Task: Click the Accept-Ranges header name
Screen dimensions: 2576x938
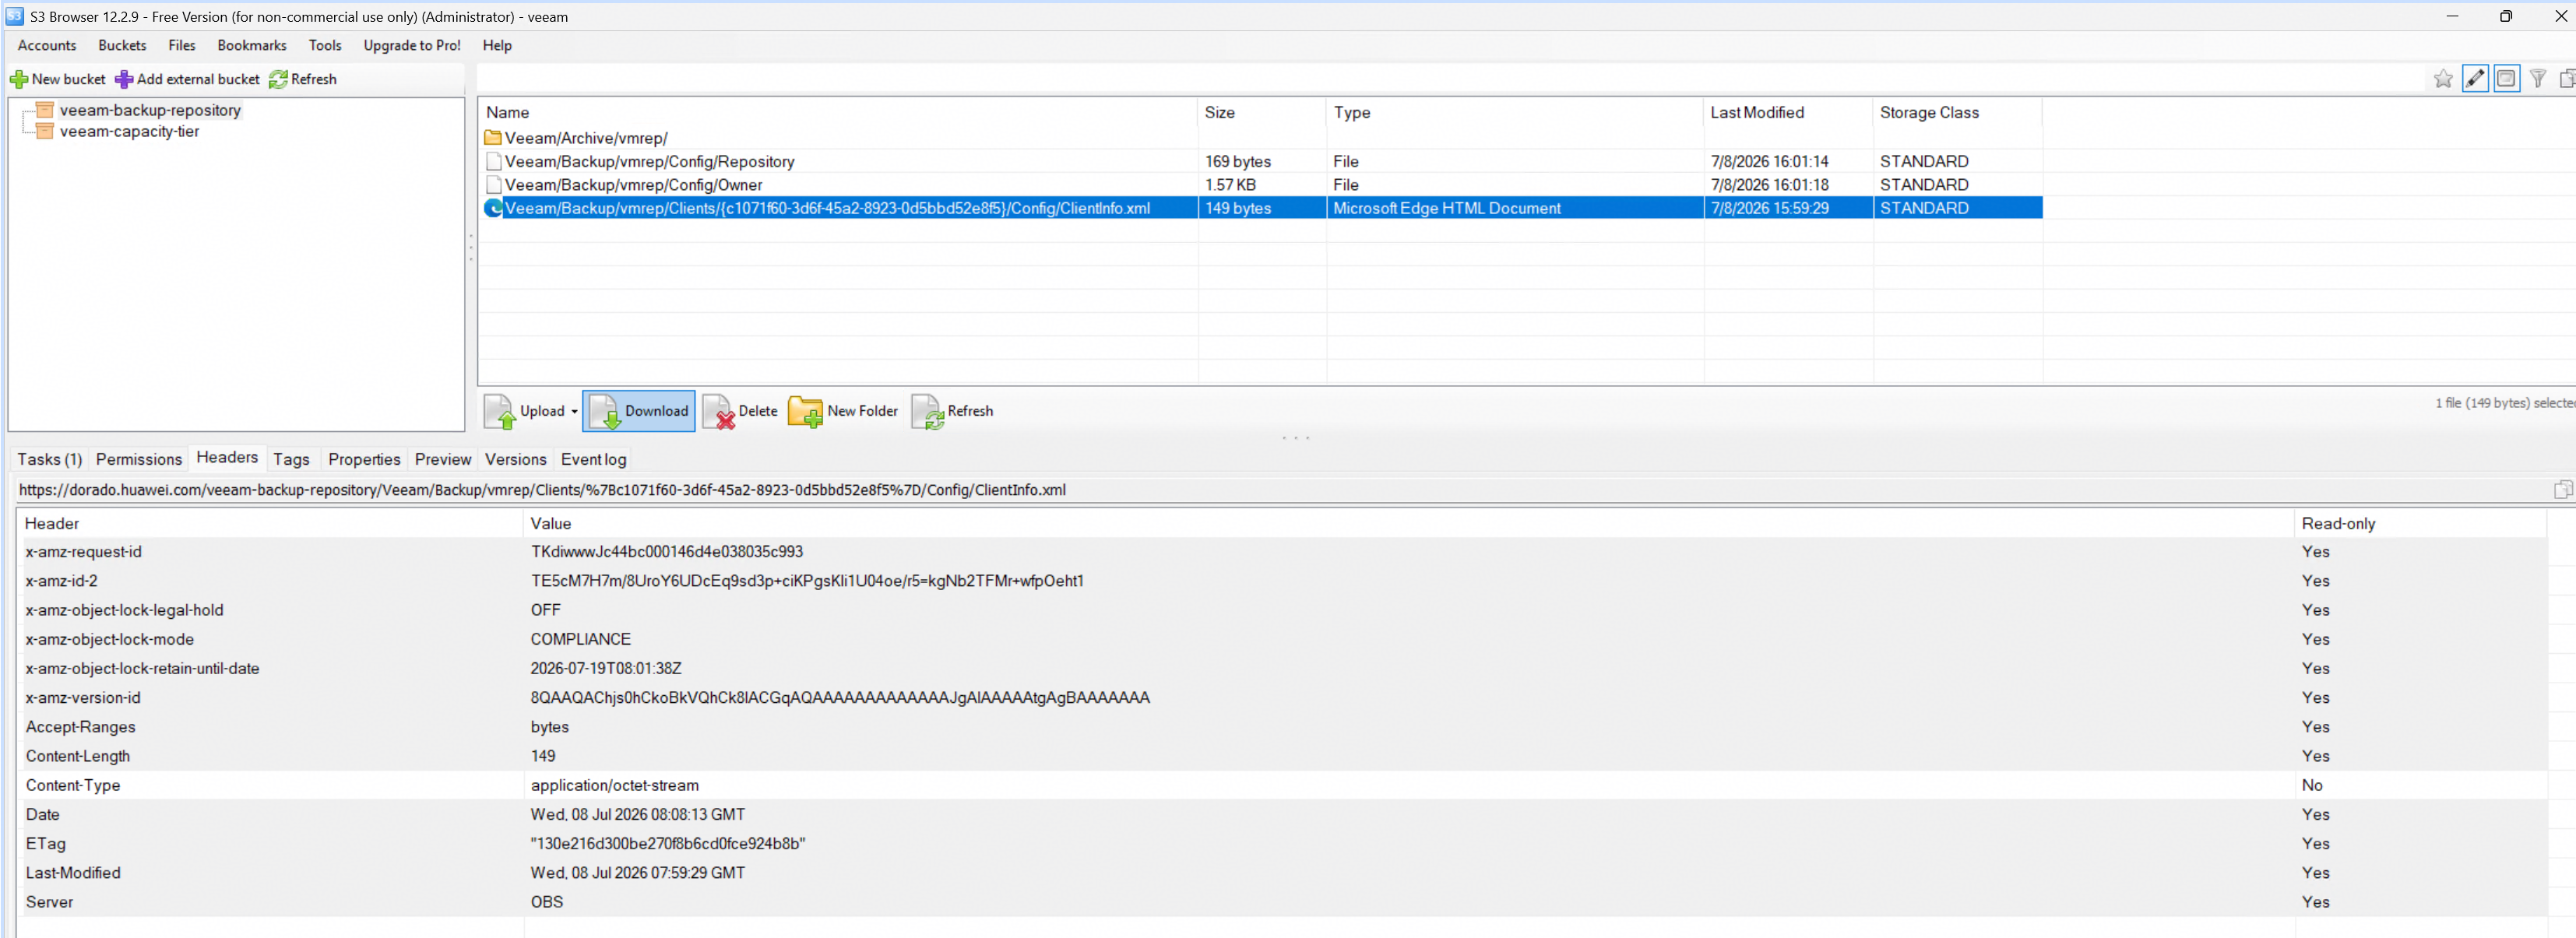Action: tap(81, 727)
